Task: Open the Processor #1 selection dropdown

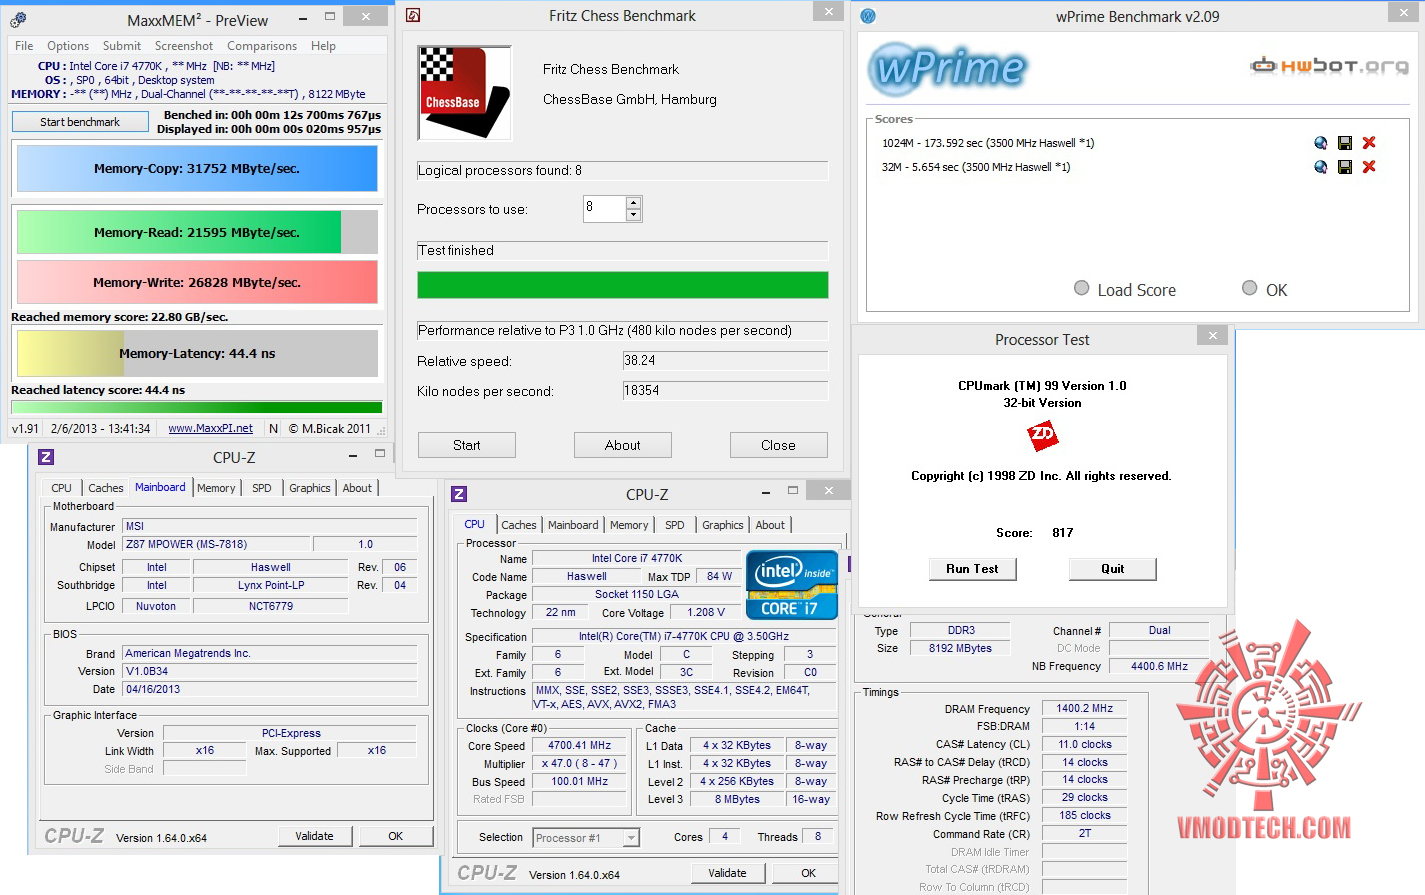Action: 631,838
